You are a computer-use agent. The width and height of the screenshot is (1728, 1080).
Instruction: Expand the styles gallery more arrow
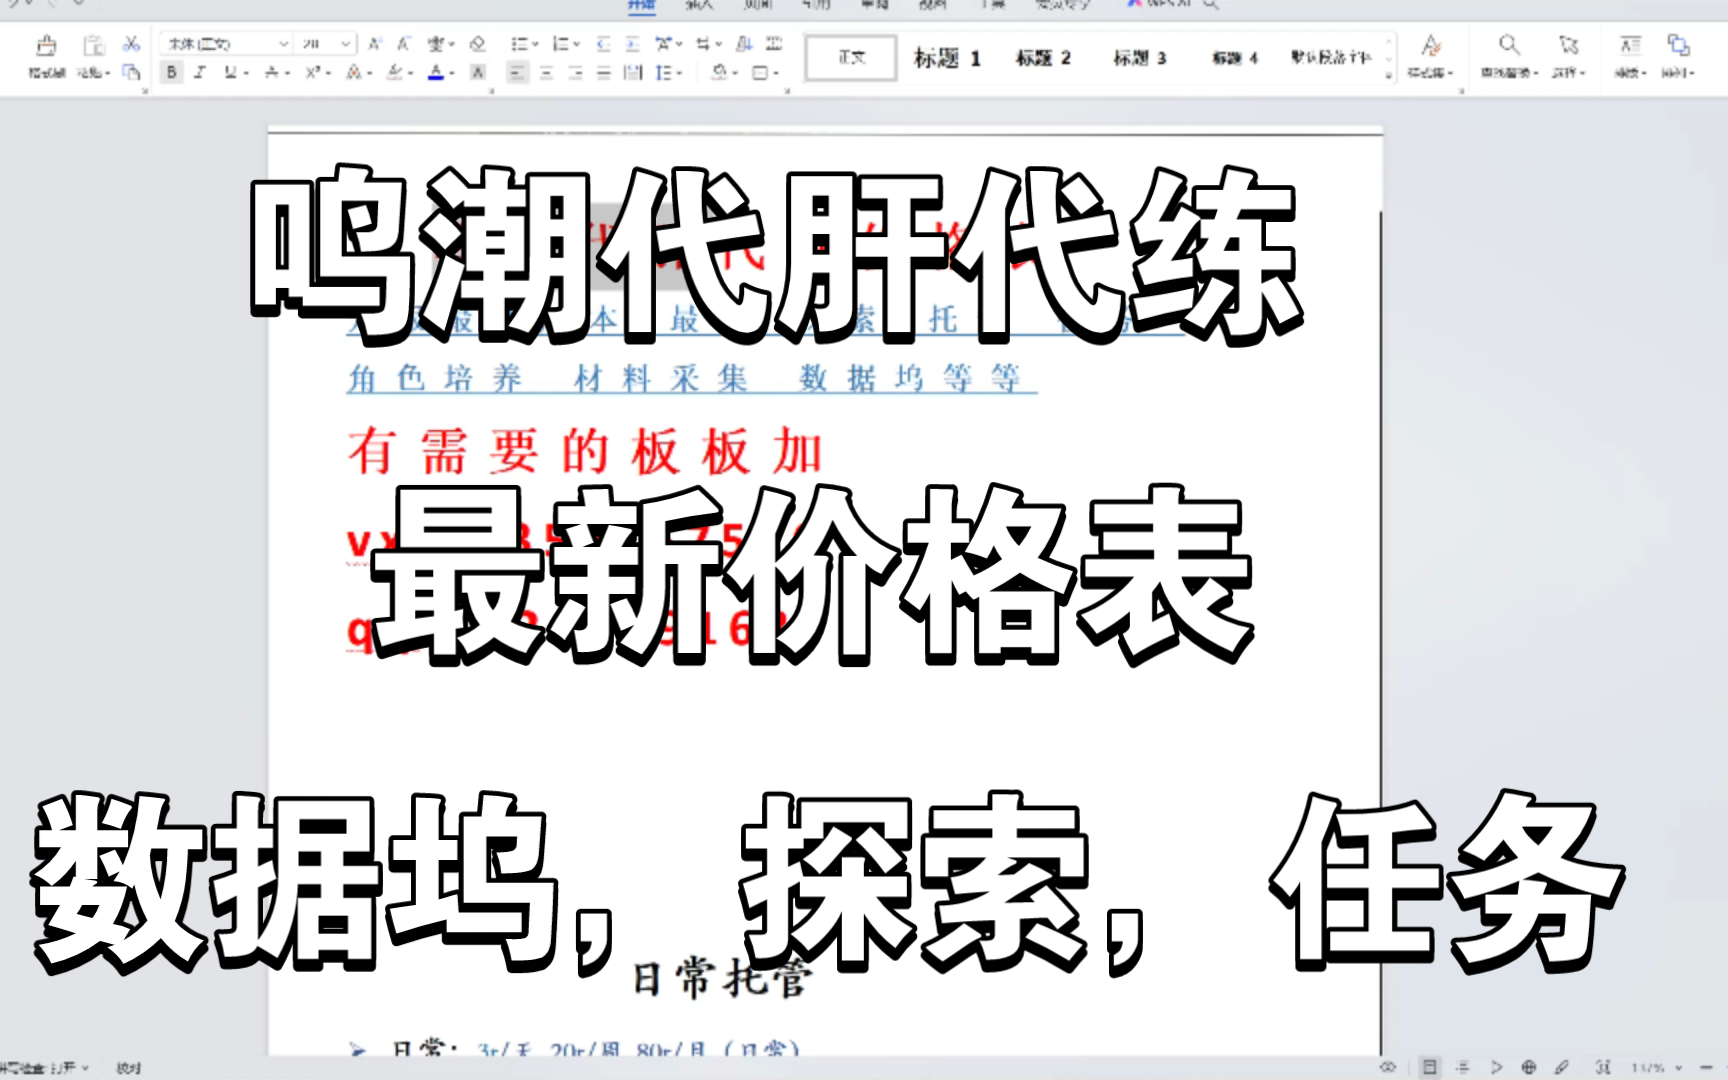click(x=1388, y=76)
